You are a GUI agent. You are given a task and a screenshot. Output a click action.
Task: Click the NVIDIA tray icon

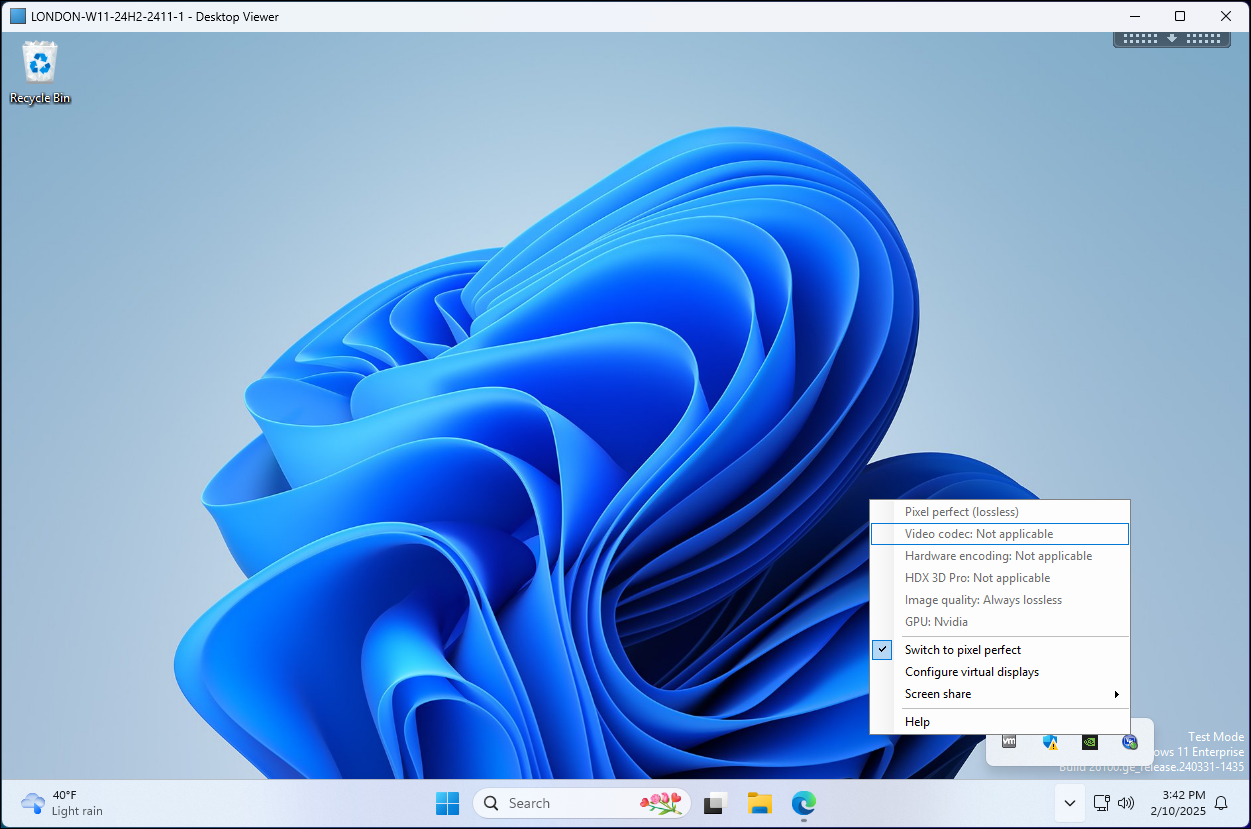tap(1090, 742)
